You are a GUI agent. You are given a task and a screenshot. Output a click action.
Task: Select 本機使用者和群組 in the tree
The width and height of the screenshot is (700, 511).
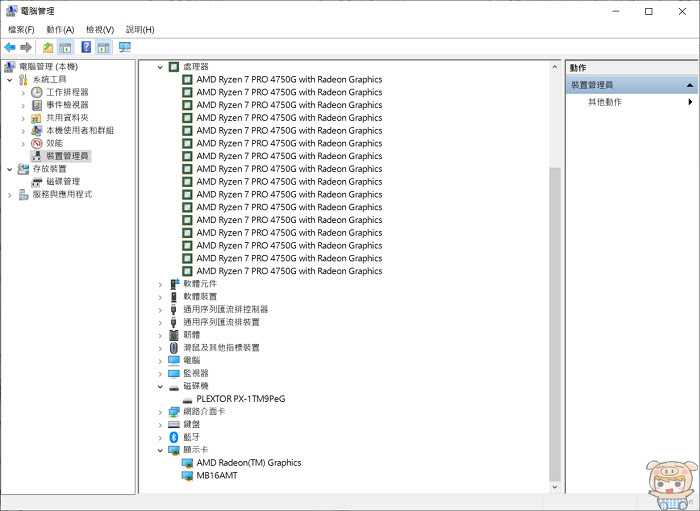[x=80, y=130]
